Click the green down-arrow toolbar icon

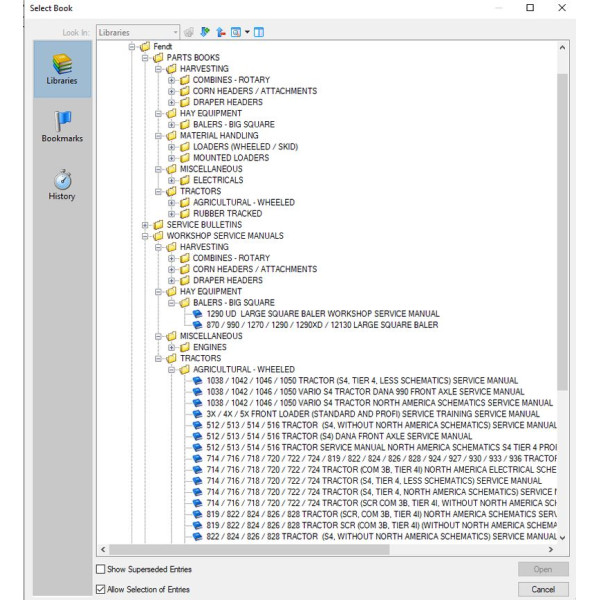tap(205, 32)
